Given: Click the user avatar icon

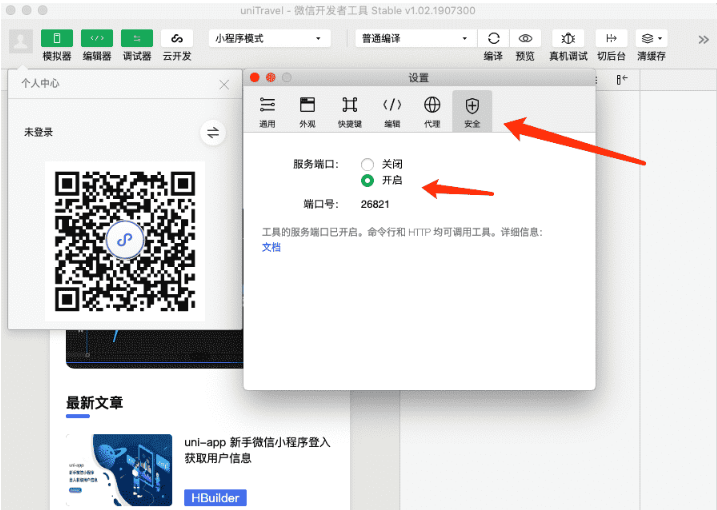Looking at the screenshot, I should coord(21,41).
